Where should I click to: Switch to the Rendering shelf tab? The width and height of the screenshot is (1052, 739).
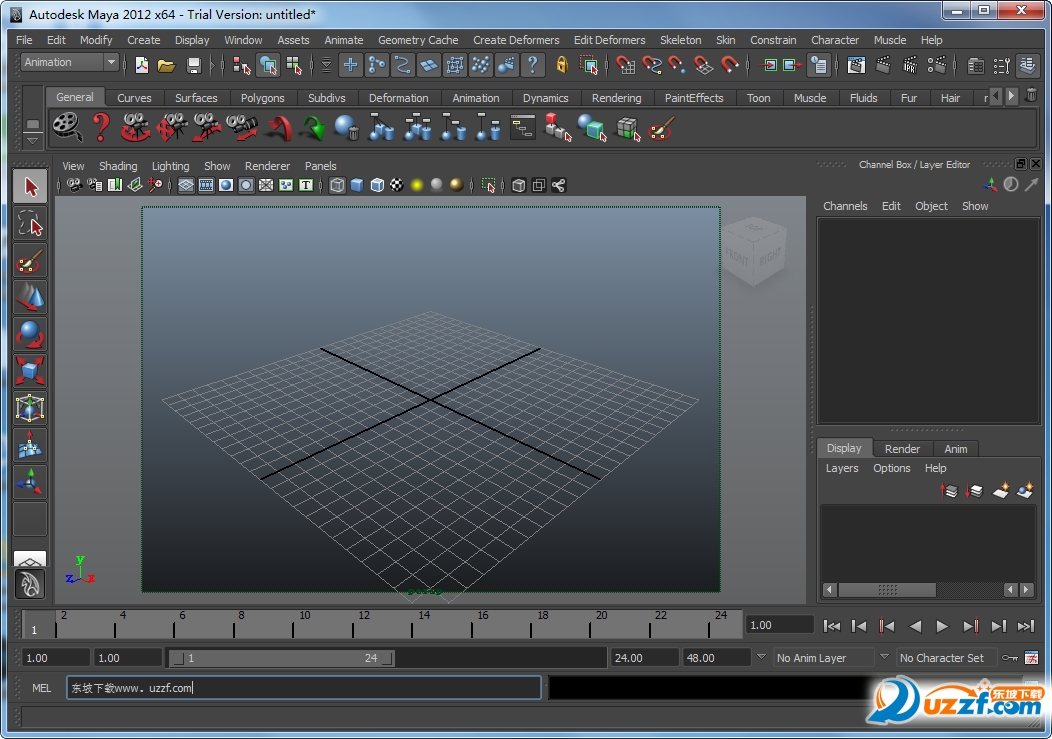(x=617, y=98)
